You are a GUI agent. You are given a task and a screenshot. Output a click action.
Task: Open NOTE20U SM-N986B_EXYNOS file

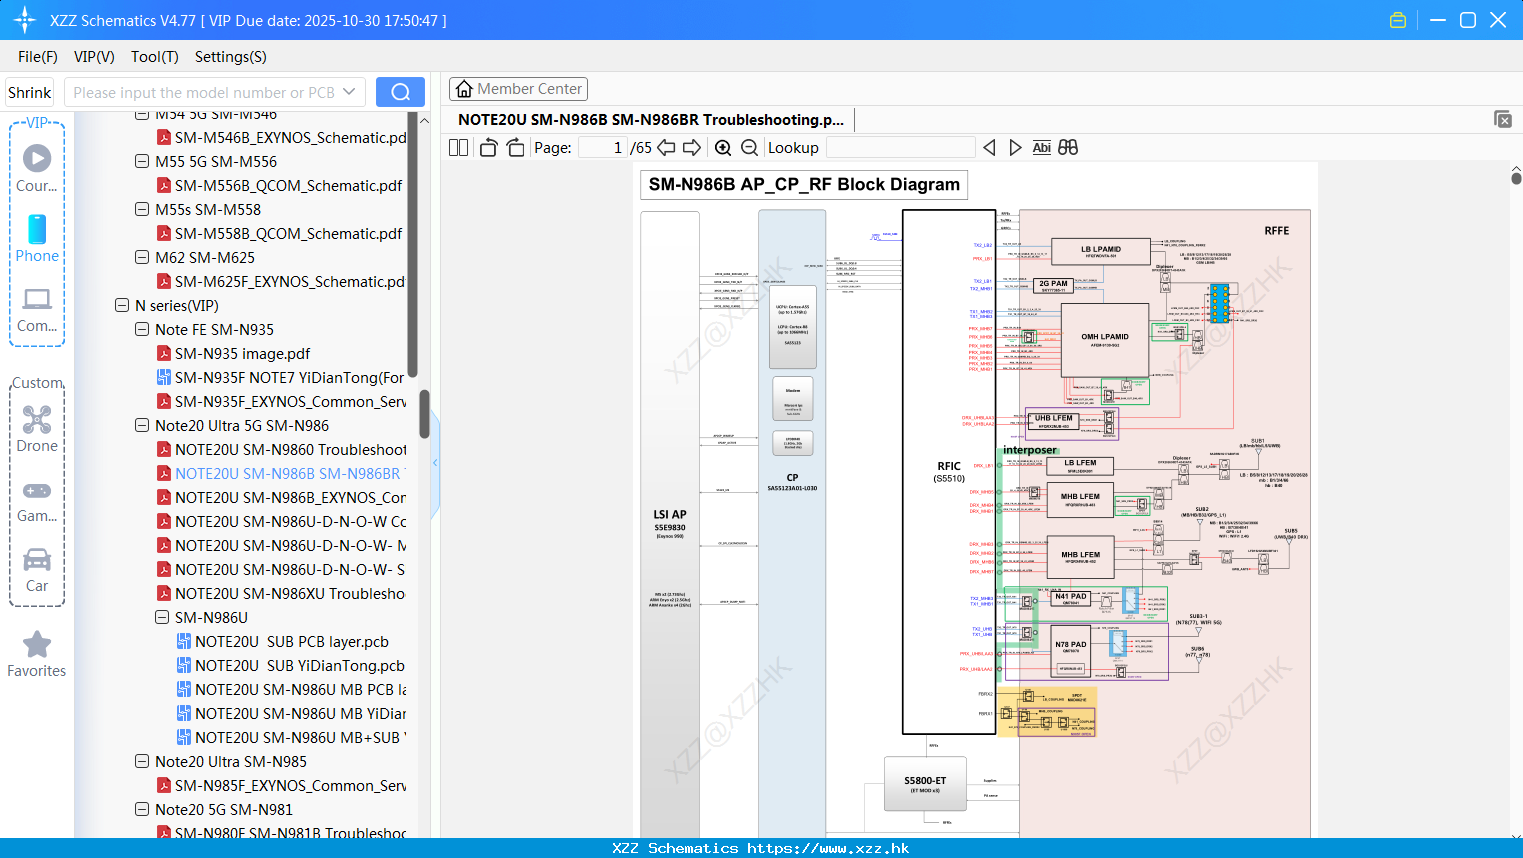(x=290, y=497)
